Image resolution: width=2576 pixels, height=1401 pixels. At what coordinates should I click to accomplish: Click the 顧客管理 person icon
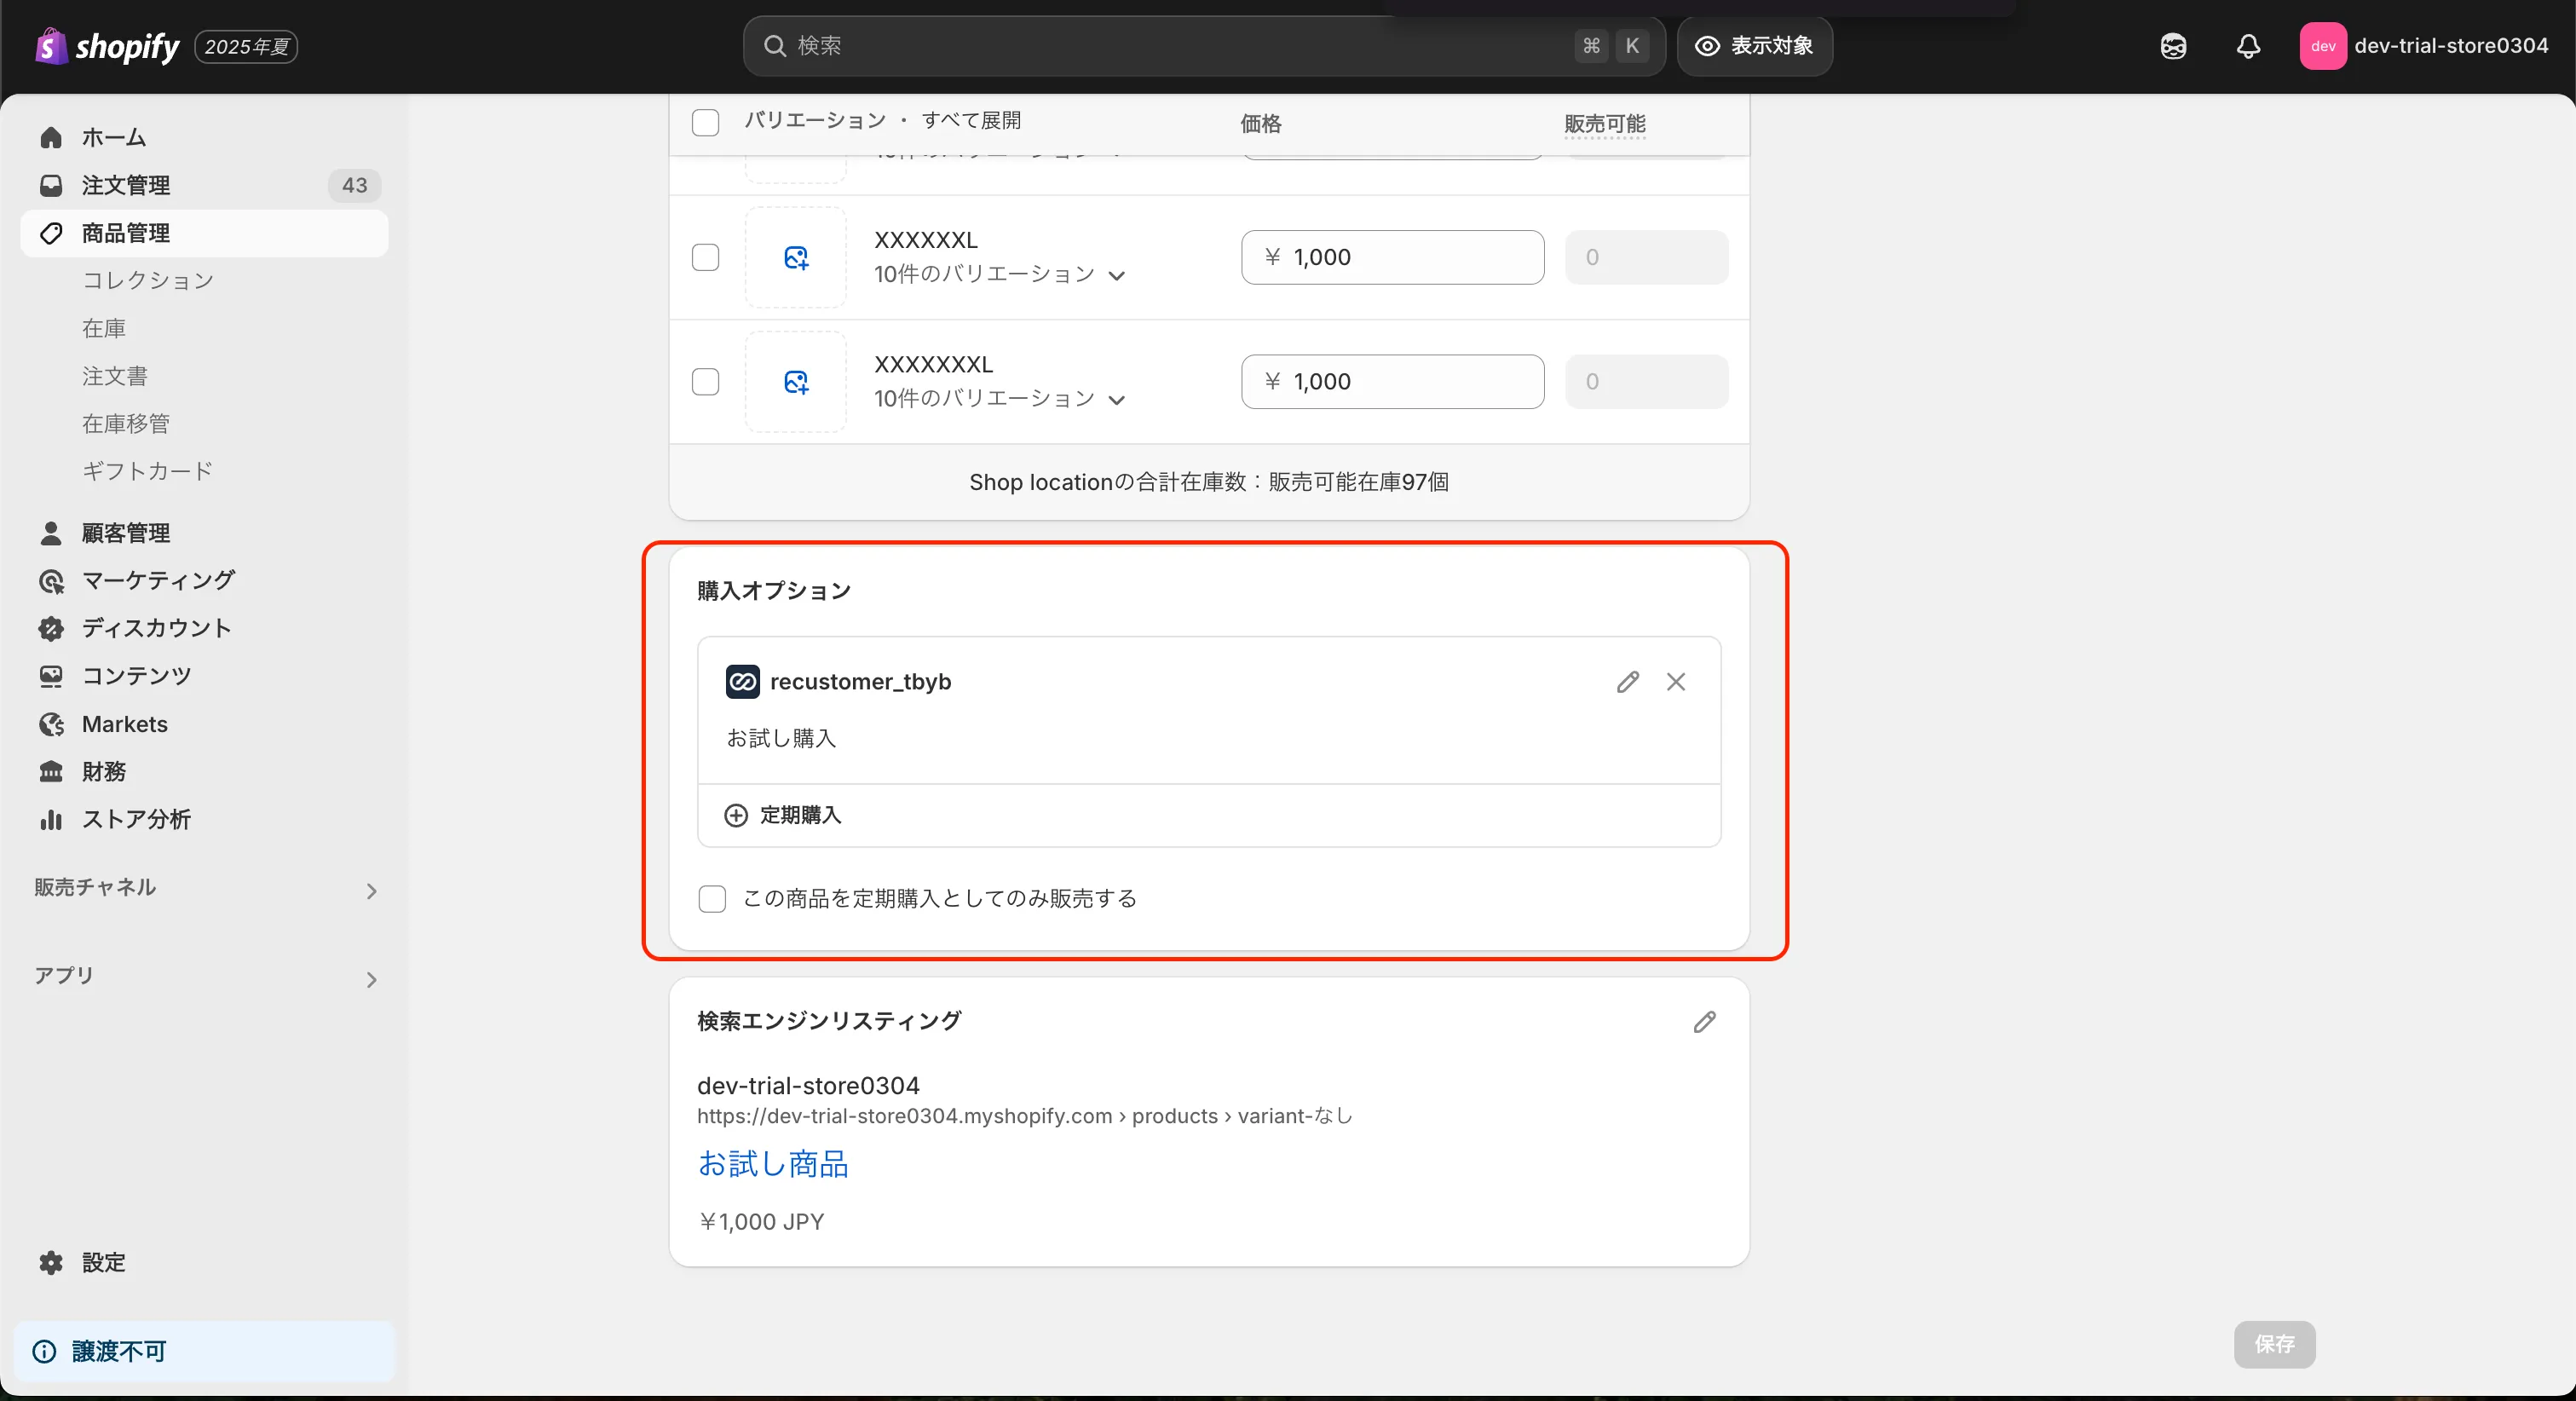tap(51, 533)
